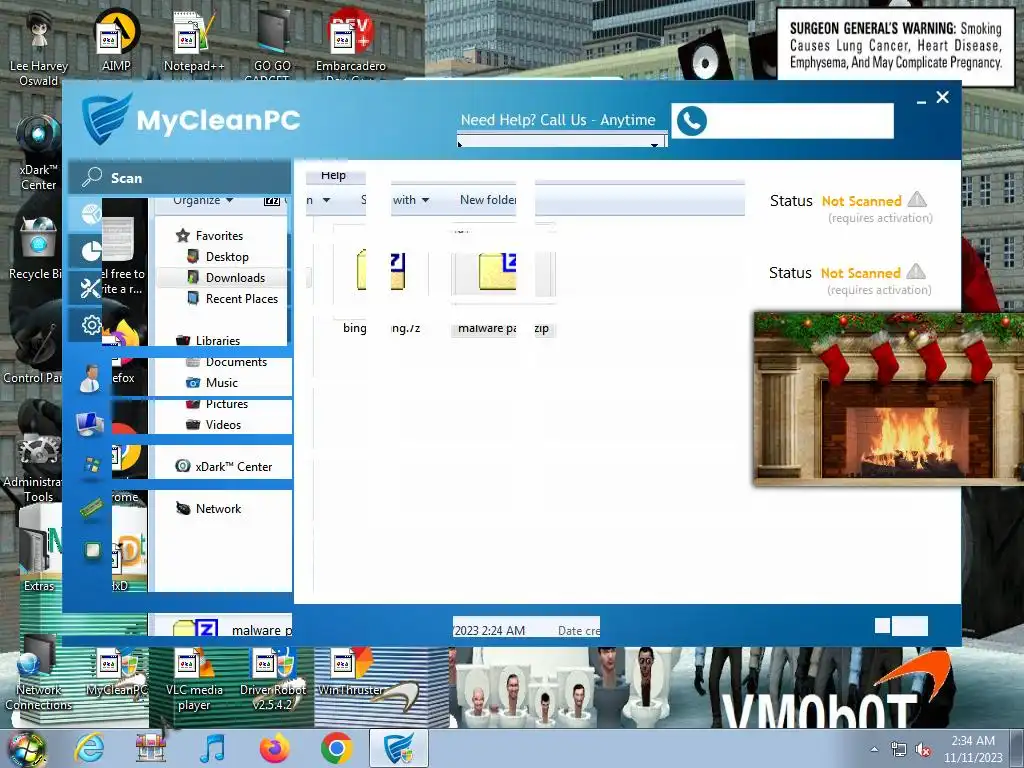Screen dimensions: 1024x768
Task: Select the pie chart sidebar icon
Action: click(90, 251)
